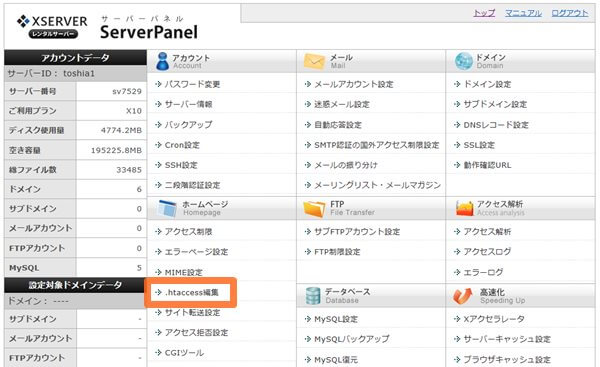Click the FTP section folder icon

point(314,209)
